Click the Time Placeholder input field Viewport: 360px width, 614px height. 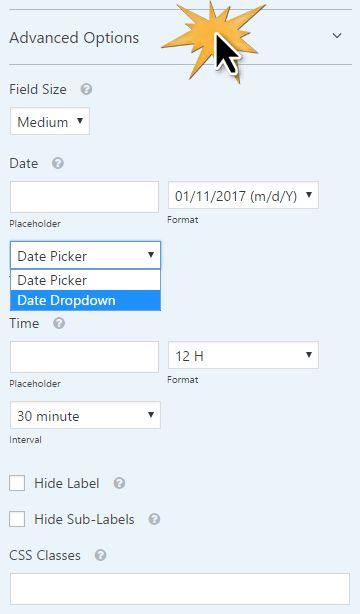[85, 357]
